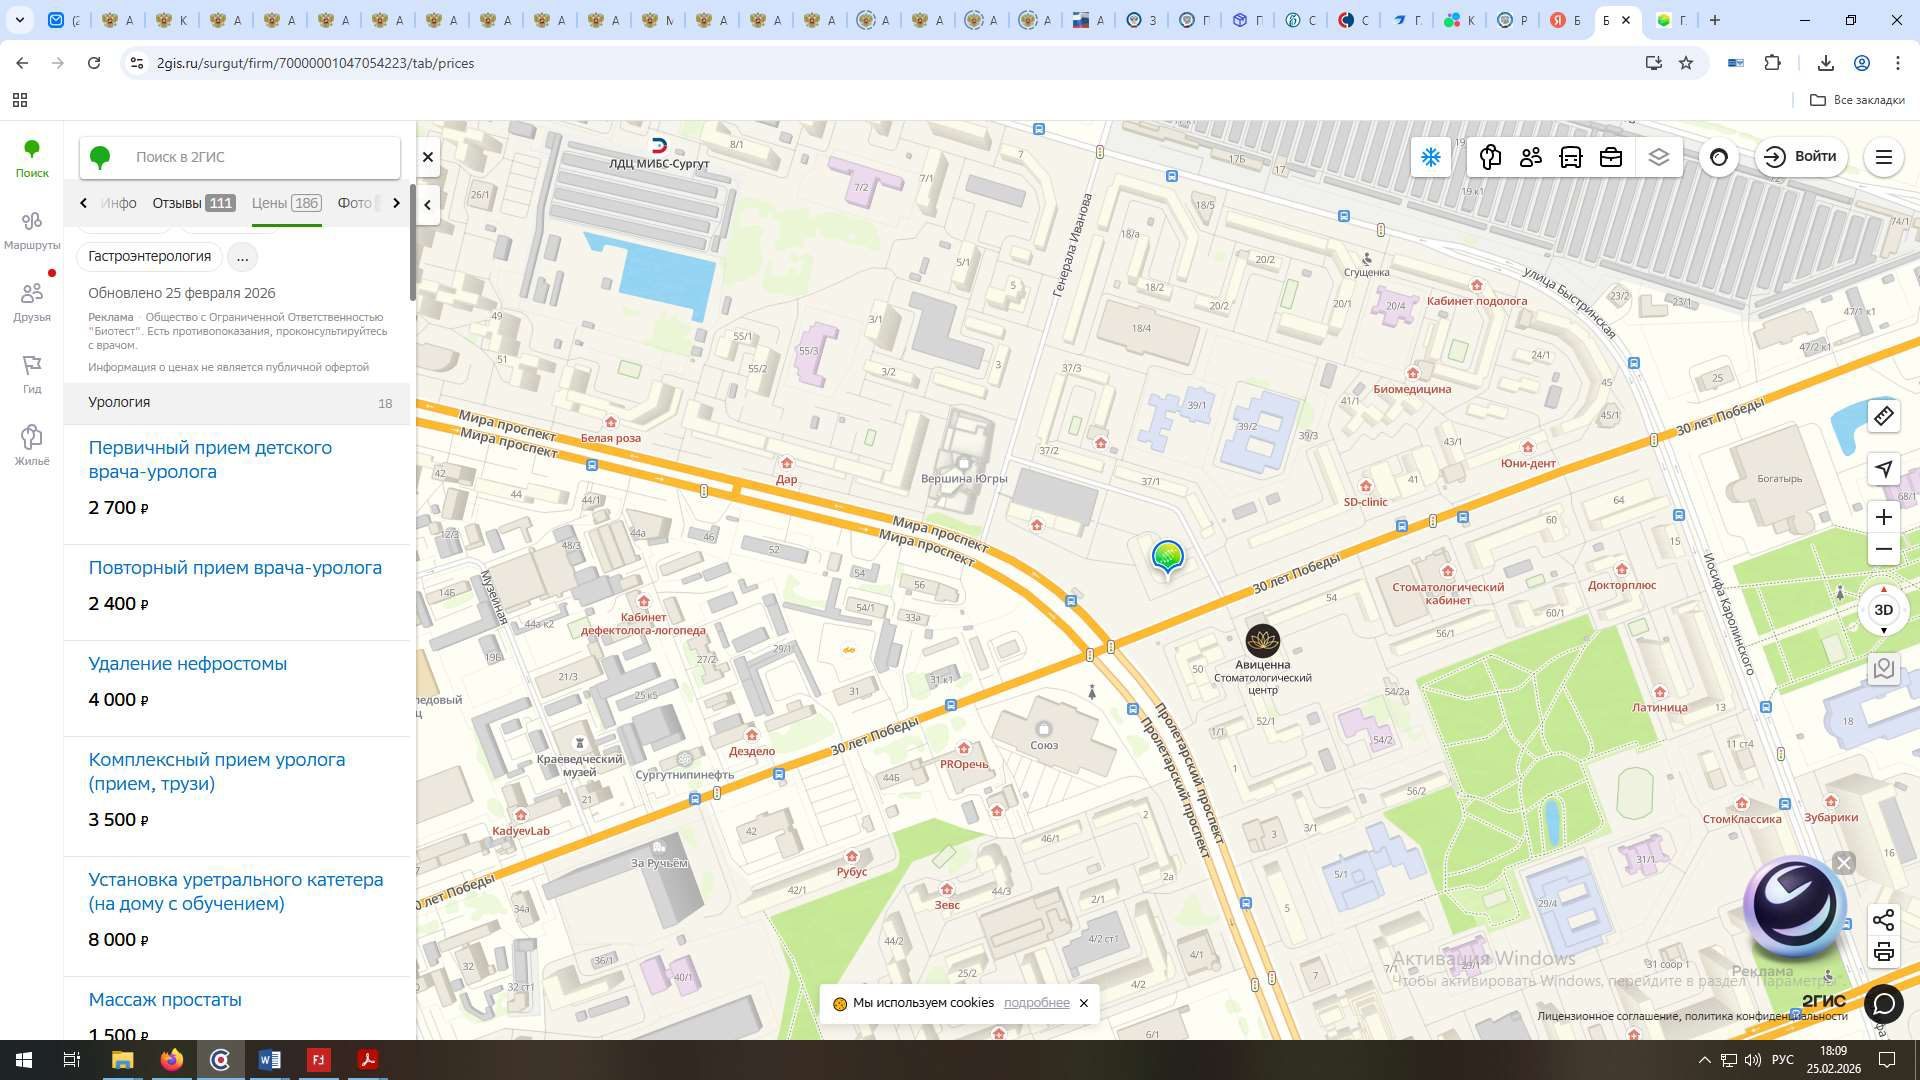Open the hamburger menu on the map

1884,157
